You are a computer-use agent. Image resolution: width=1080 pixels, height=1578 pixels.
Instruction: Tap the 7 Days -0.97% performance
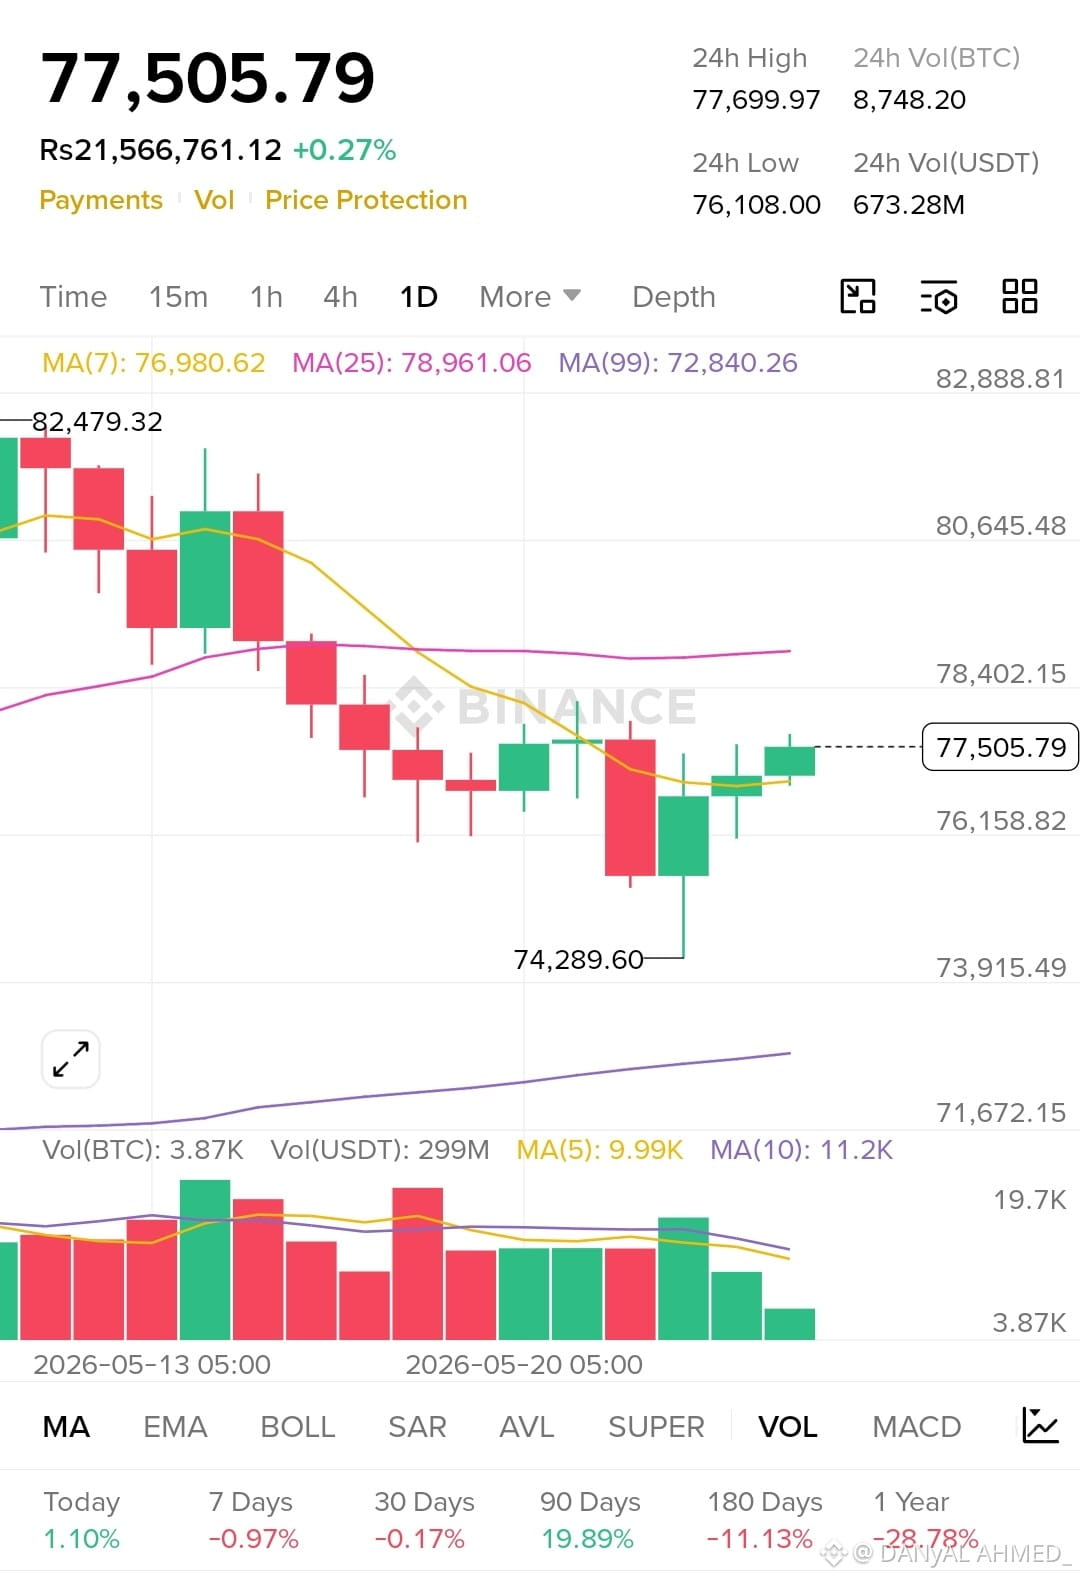[253, 1520]
